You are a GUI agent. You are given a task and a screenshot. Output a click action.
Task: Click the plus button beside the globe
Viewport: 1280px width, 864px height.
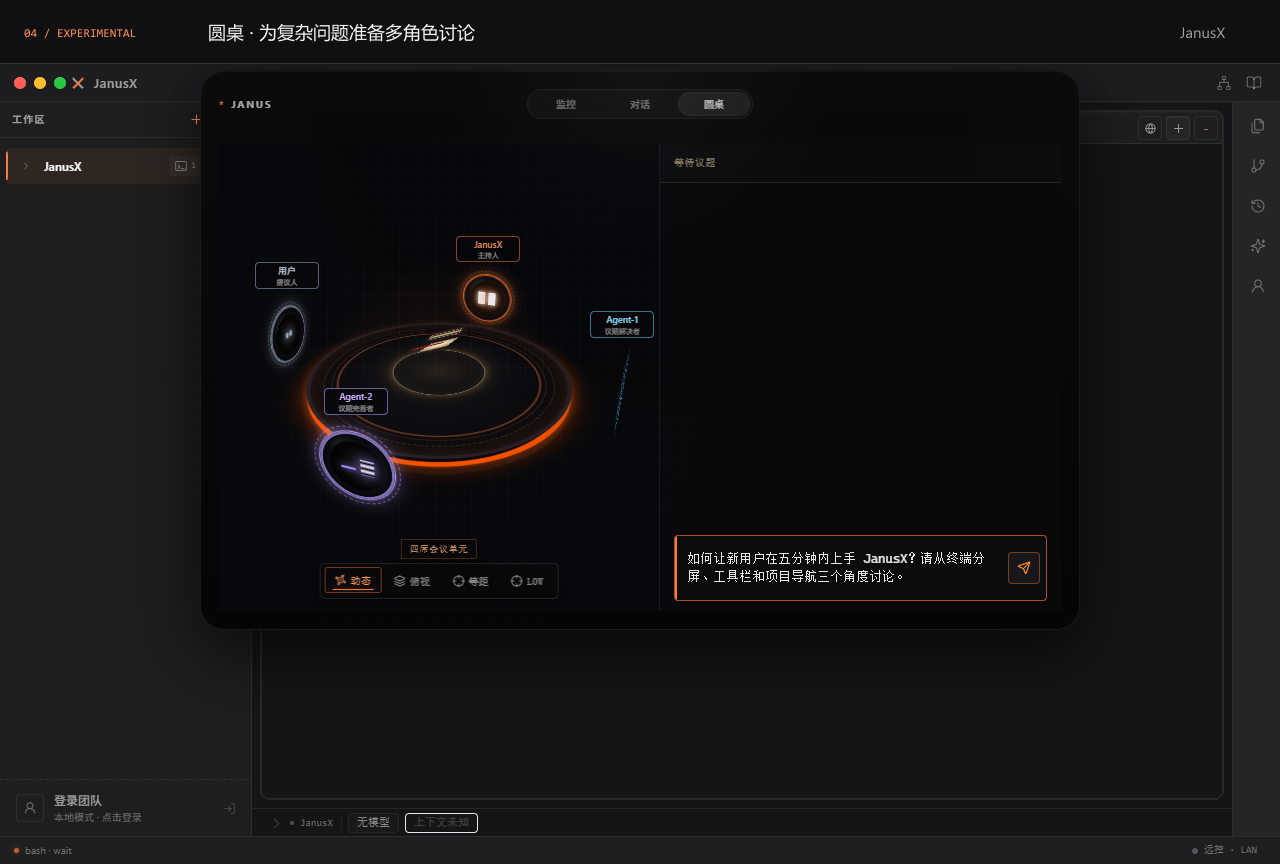[x=1178, y=128]
